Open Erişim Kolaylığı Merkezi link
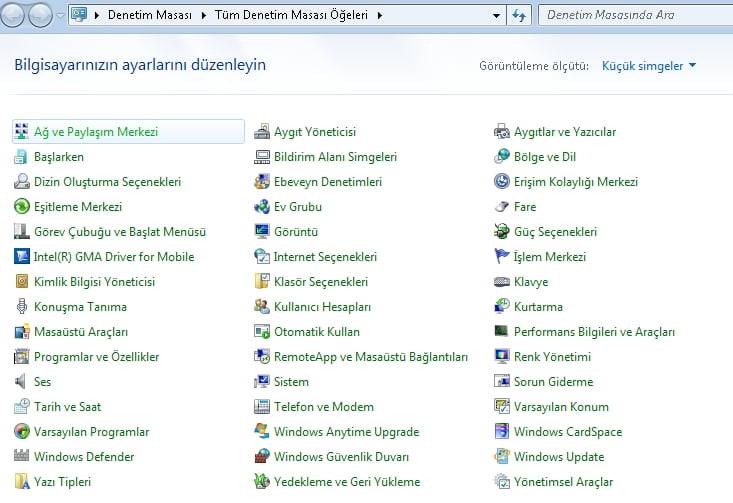The width and height of the screenshot is (733, 503). (575, 181)
